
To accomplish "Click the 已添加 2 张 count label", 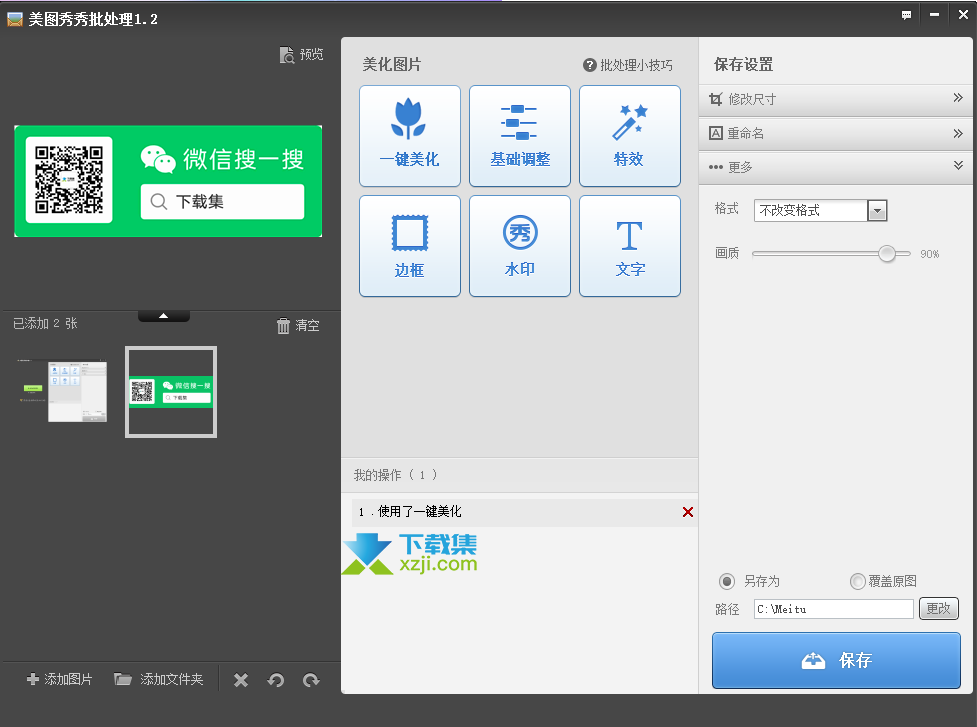I will click(45, 323).
